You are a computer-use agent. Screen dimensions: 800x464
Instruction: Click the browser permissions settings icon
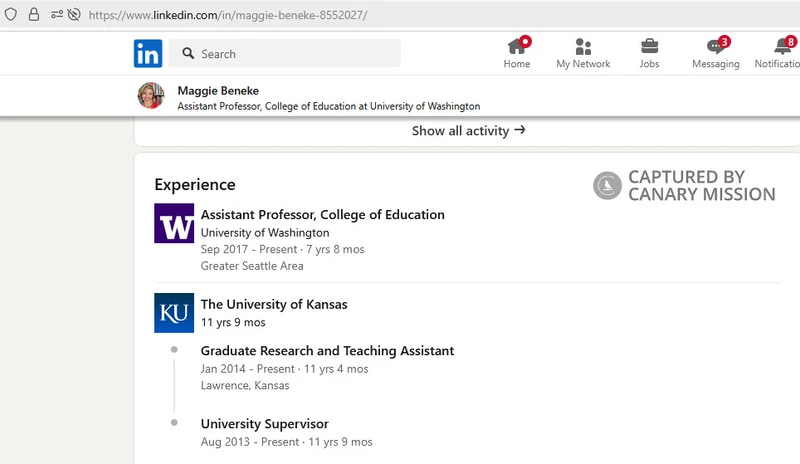56,14
